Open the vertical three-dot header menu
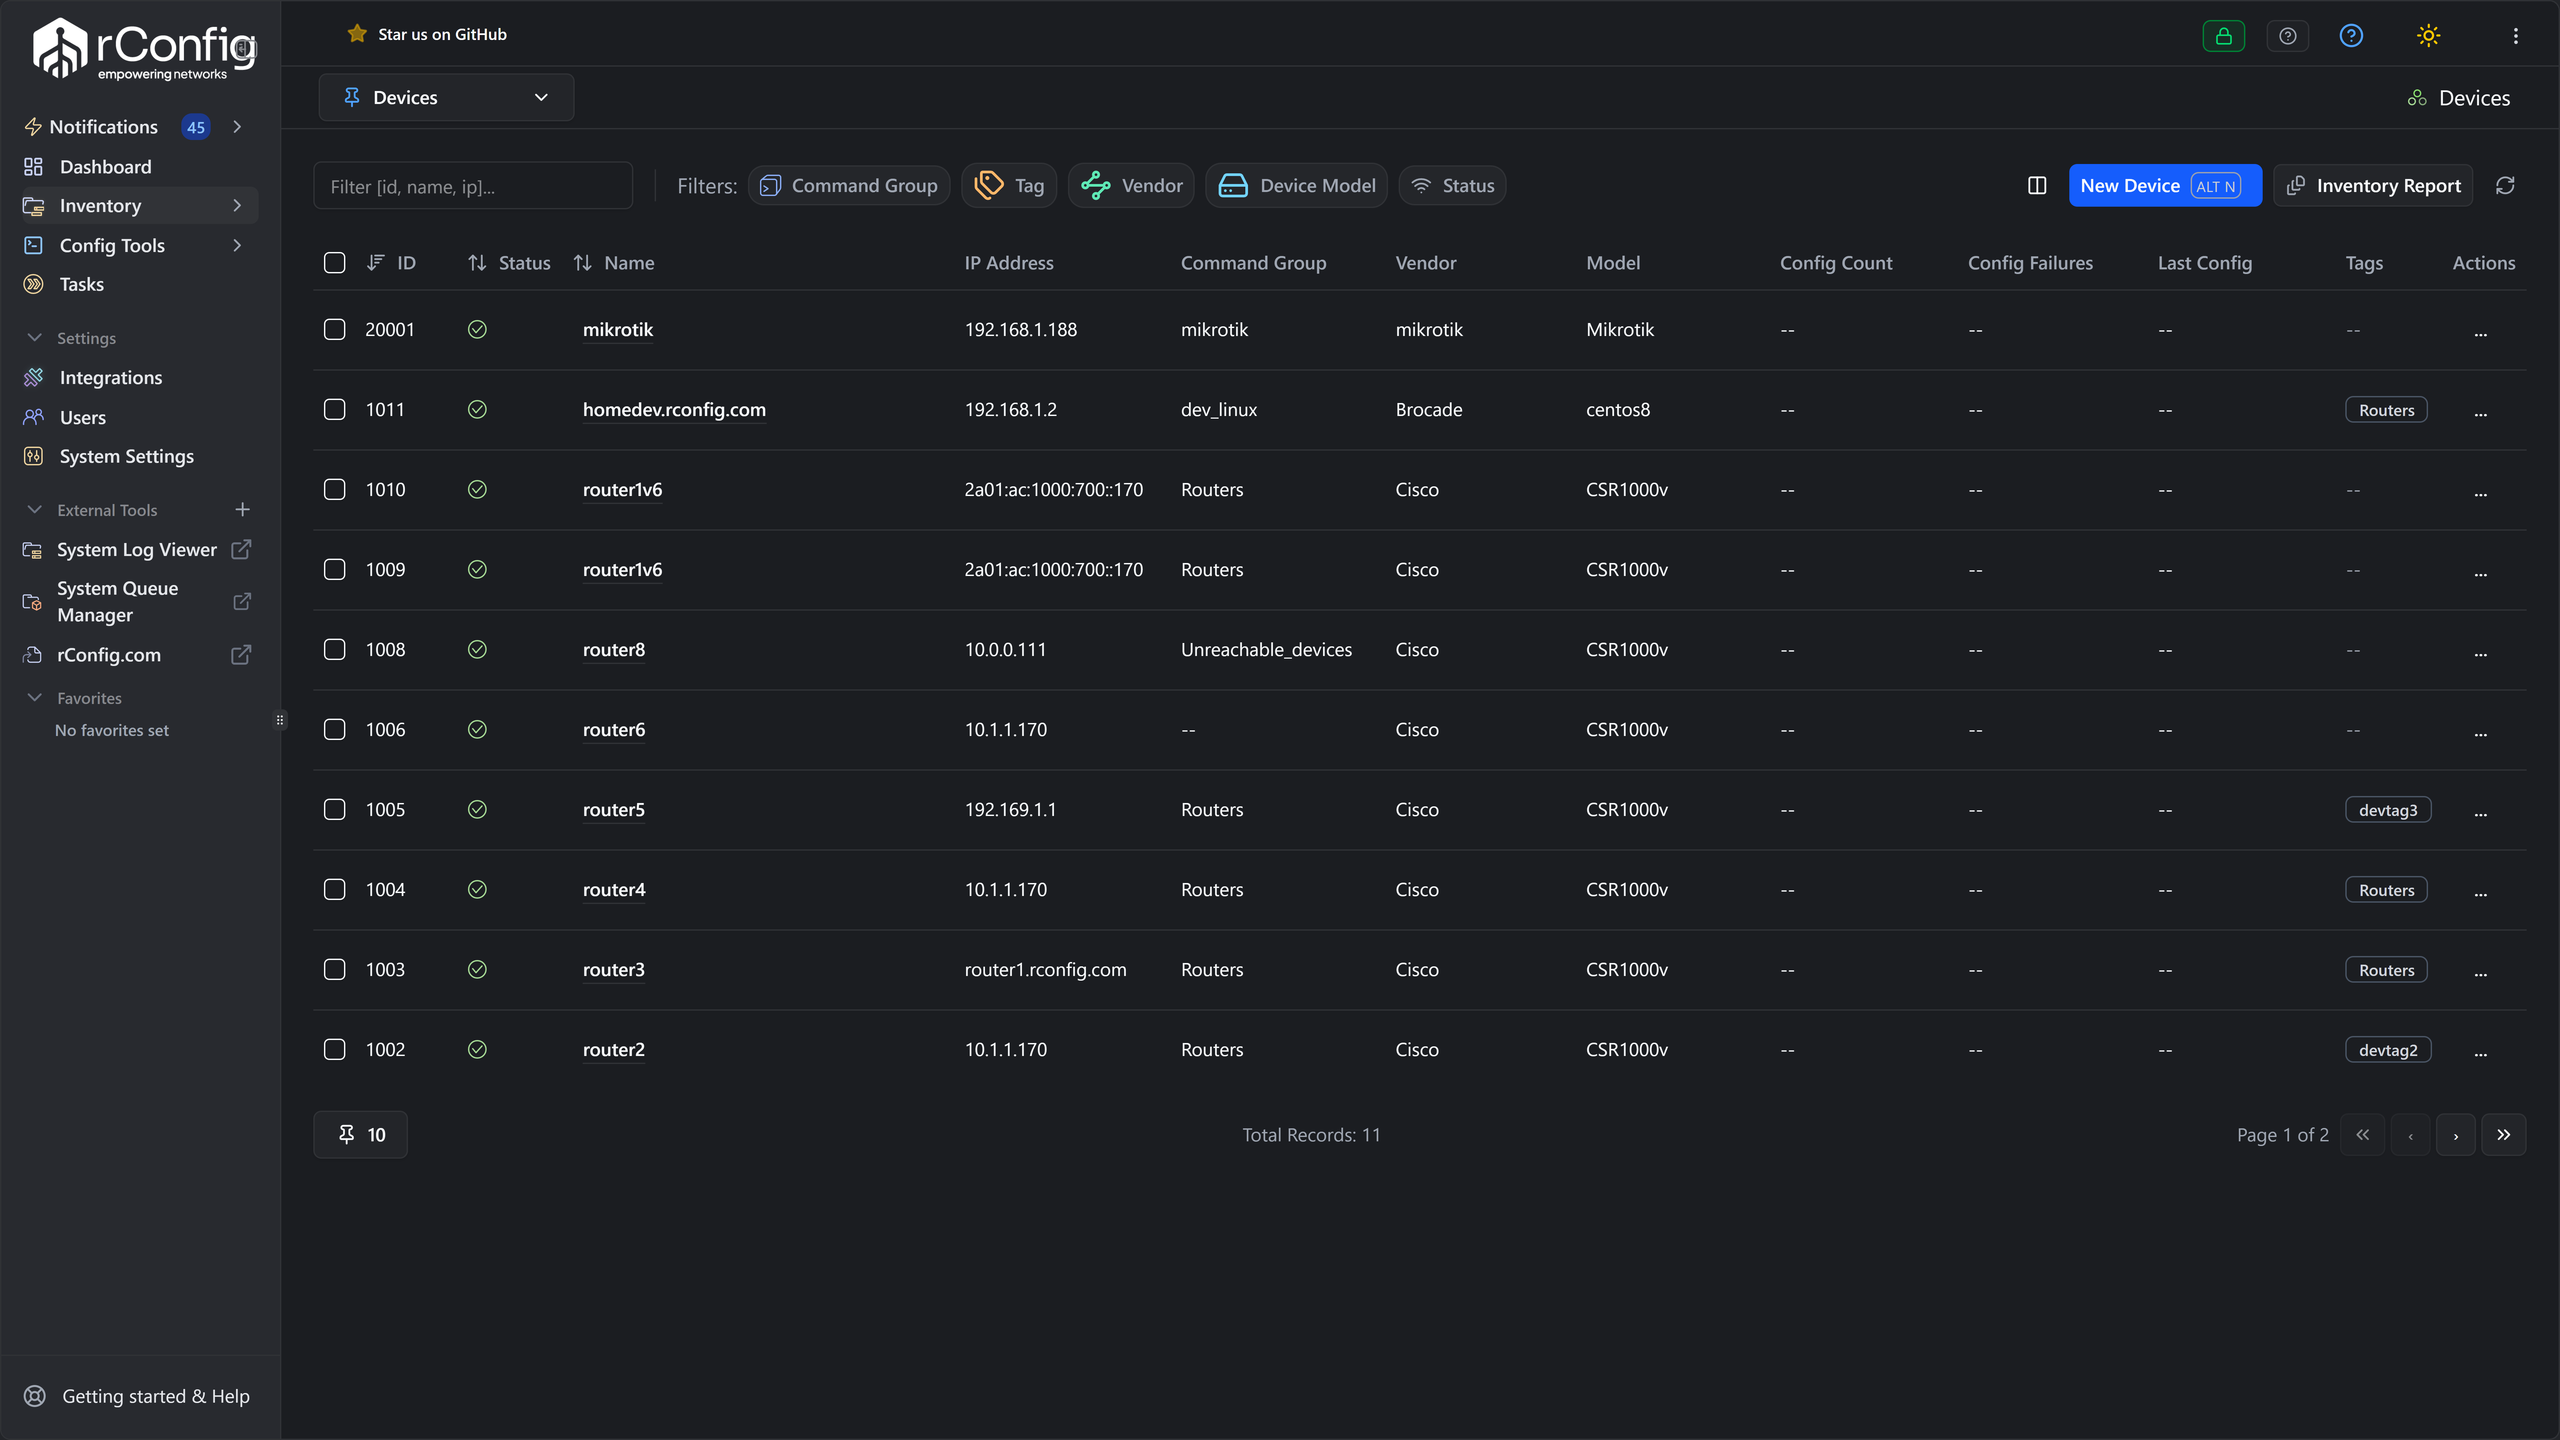 2516,36
